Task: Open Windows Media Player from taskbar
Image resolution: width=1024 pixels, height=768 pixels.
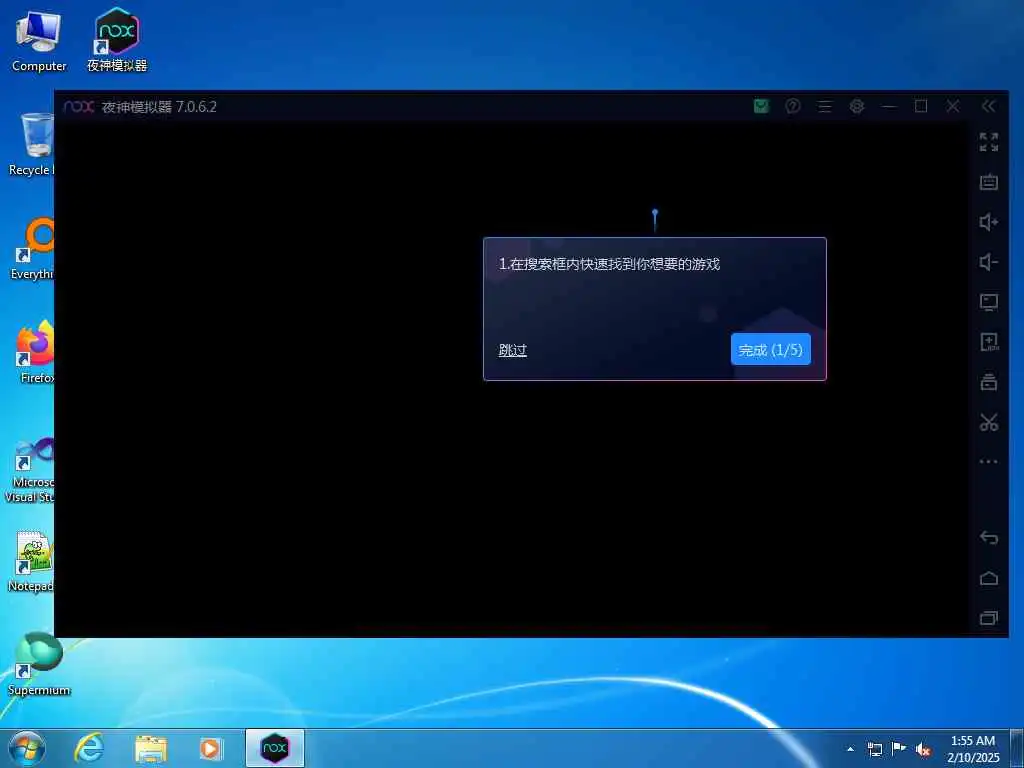Action: pos(211,748)
